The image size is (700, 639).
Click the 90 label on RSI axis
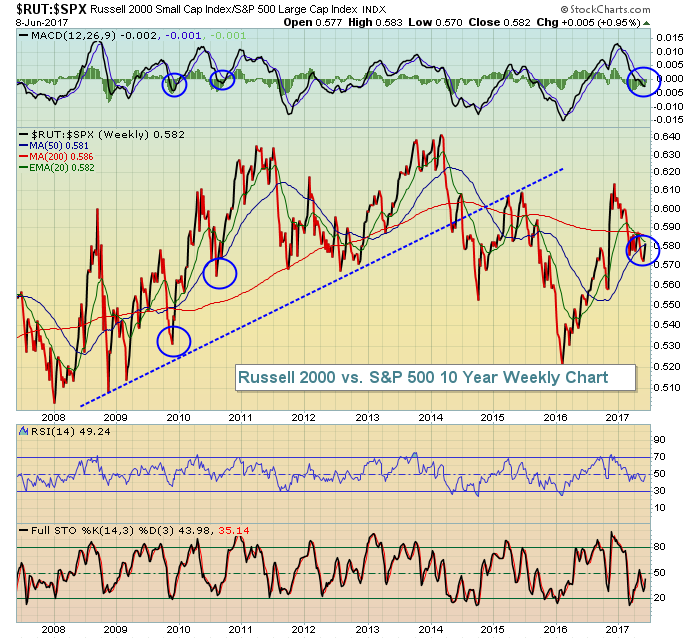(659, 440)
